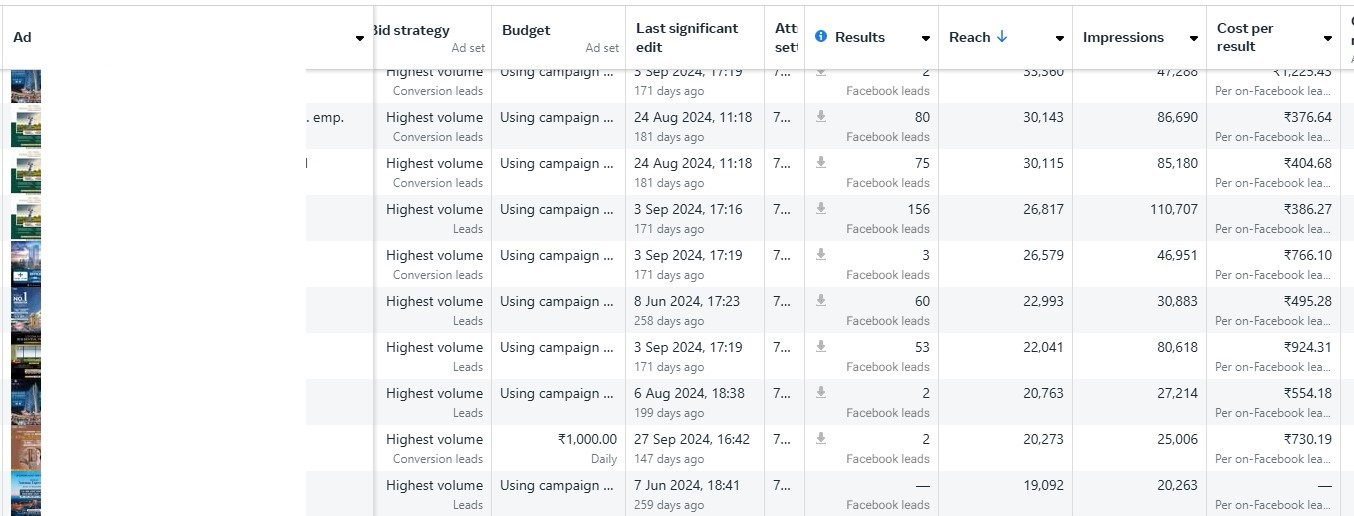1354x516 pixels.
Task: Download leads for the ad with 53 results
Action: tap(821, 347)
